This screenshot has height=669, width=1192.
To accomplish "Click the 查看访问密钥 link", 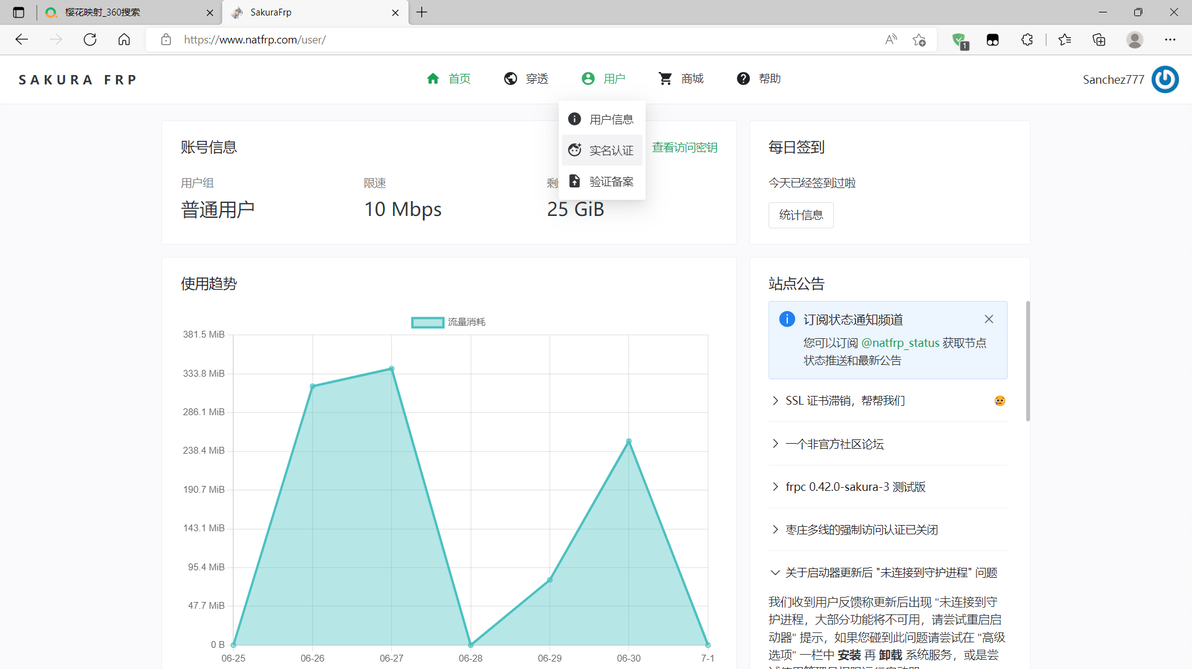I will coord(684,147).
